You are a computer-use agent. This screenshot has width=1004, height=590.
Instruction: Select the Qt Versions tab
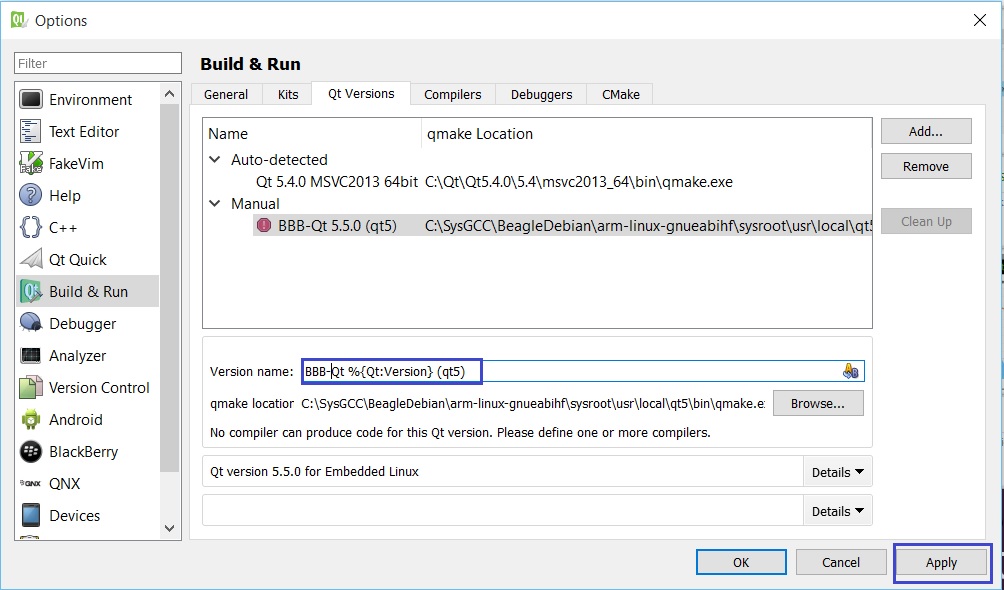[361, 94]
